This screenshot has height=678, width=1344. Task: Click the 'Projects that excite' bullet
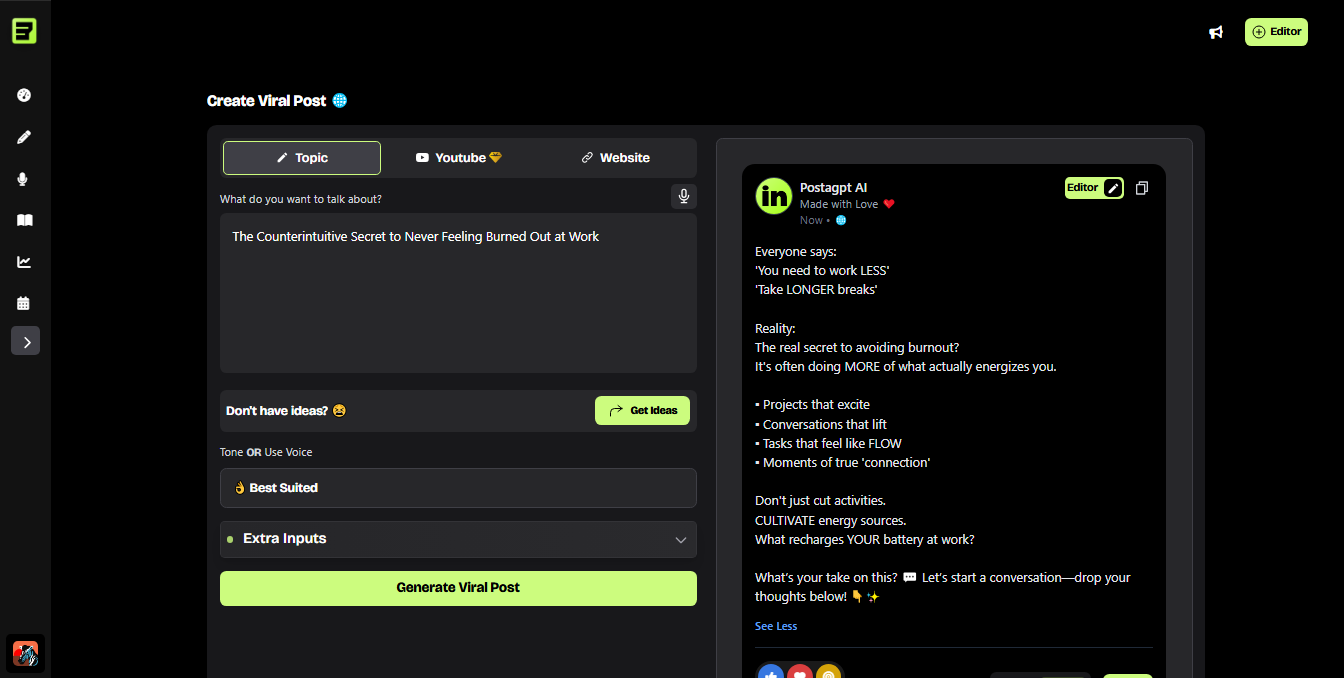(812, 405)
